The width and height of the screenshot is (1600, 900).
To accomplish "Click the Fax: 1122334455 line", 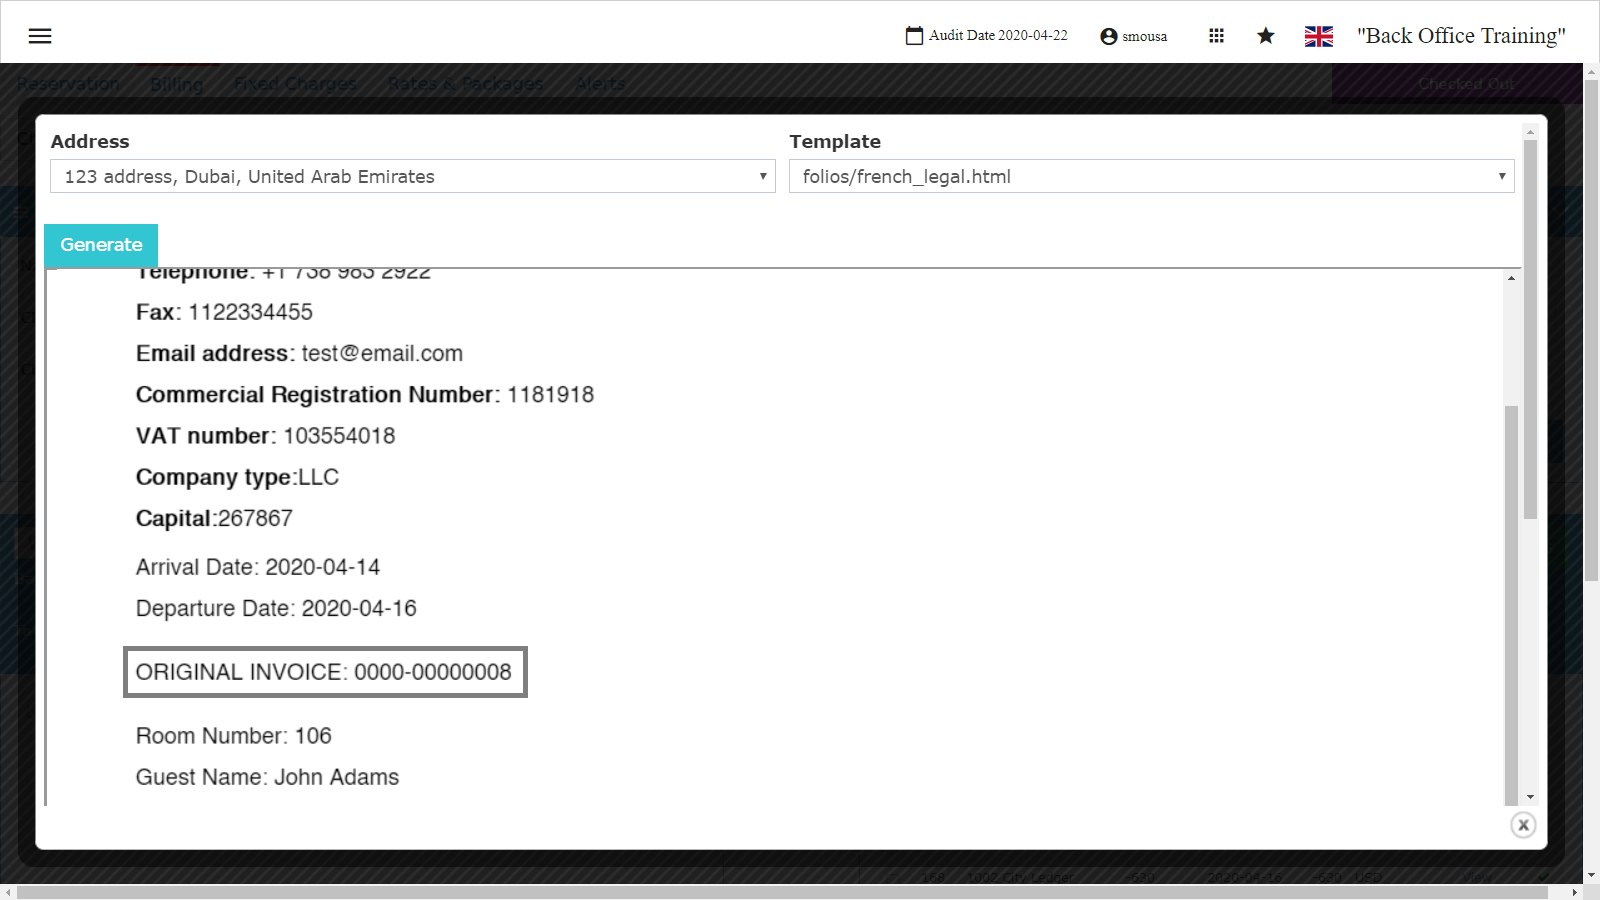I will click(224, 312).
